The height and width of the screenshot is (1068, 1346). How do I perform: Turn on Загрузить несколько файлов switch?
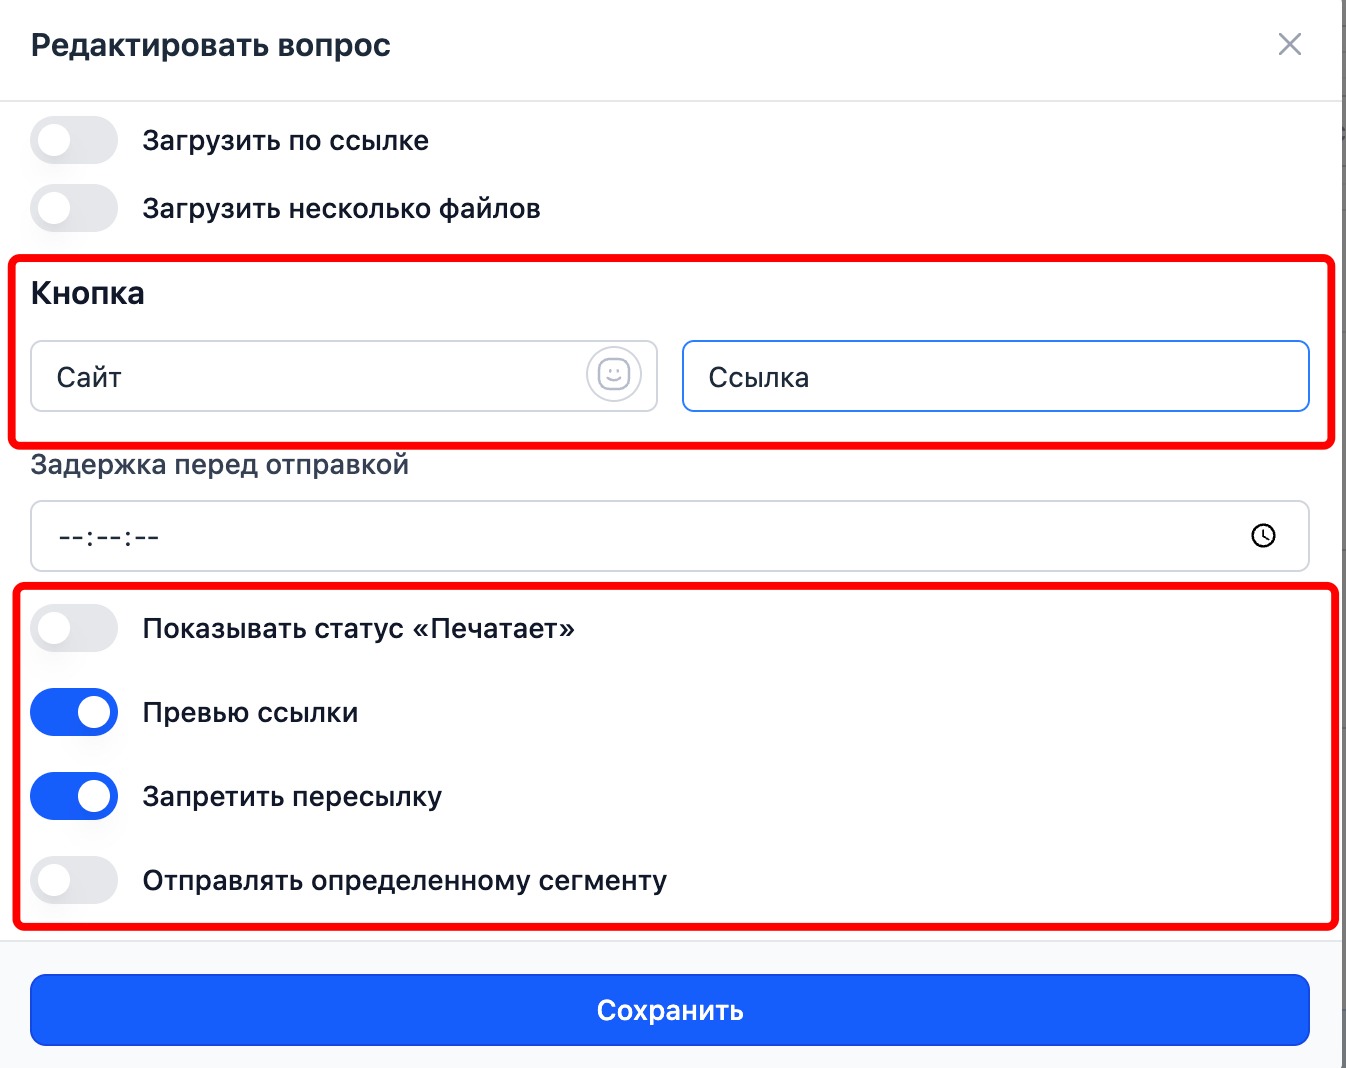74,209
